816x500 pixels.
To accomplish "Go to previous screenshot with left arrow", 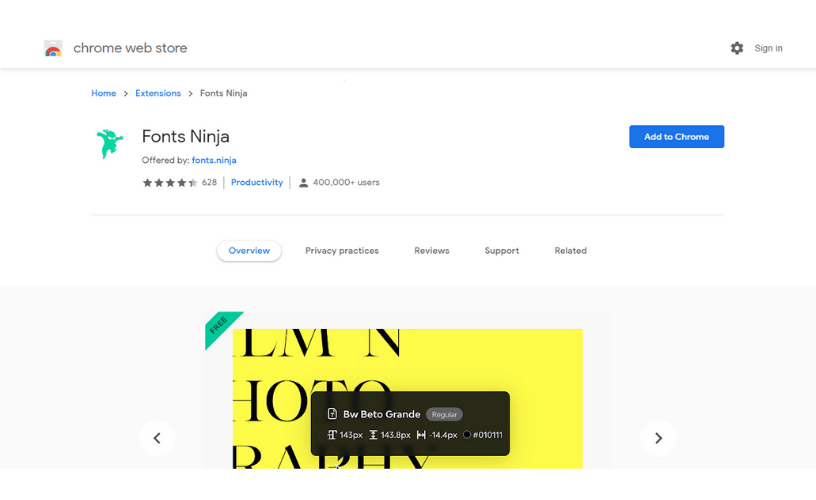I will pyautogui.click(x=157, y=438).
